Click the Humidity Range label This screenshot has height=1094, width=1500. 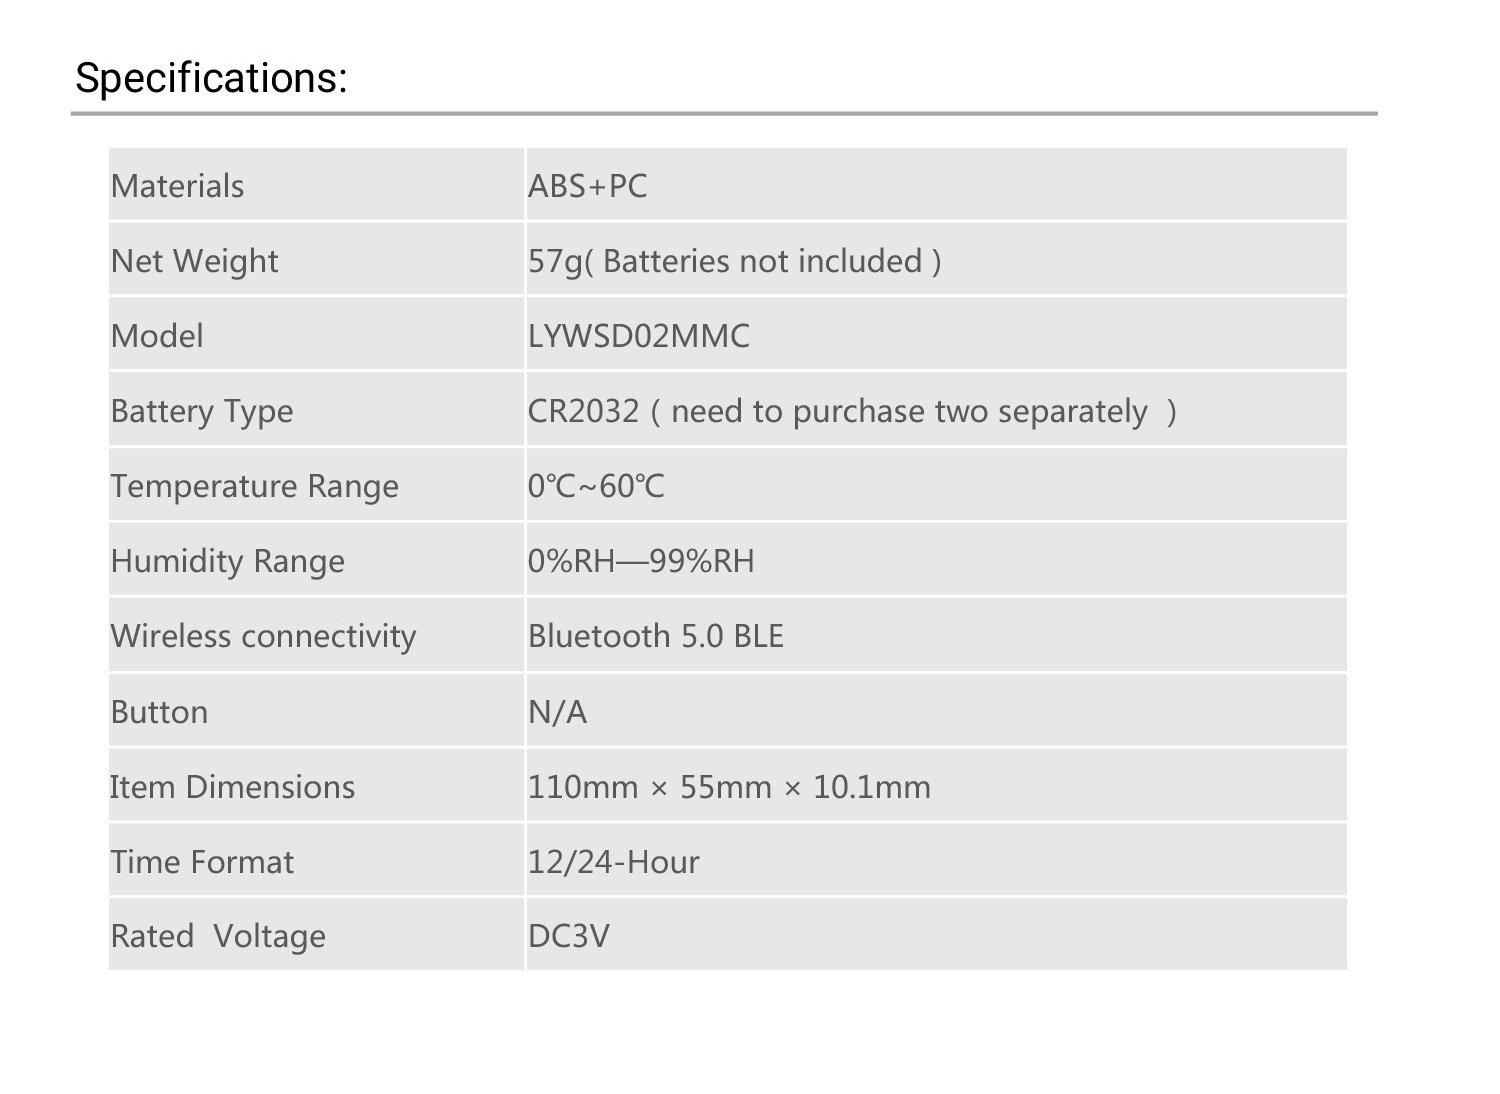(228, 561)
